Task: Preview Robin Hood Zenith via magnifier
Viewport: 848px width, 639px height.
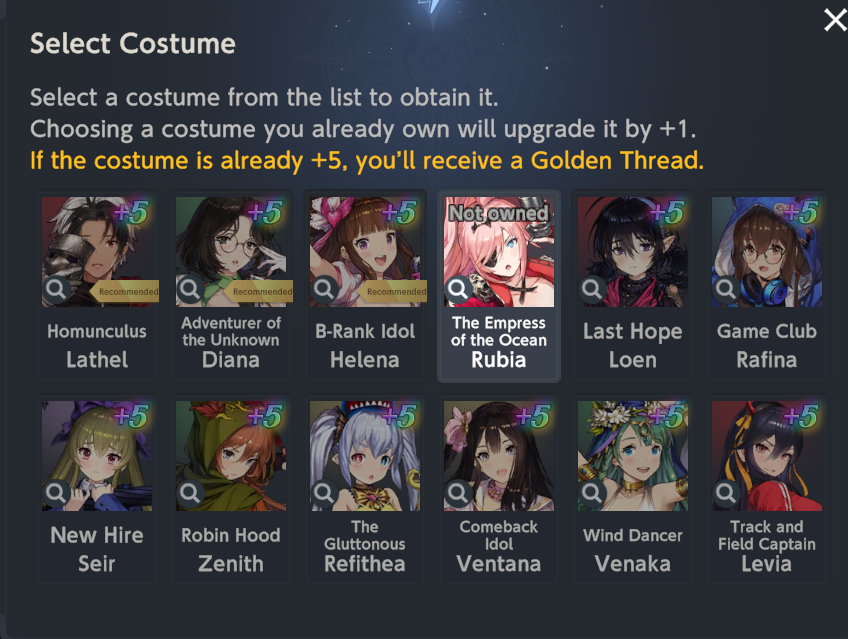Action: [190, 493]
